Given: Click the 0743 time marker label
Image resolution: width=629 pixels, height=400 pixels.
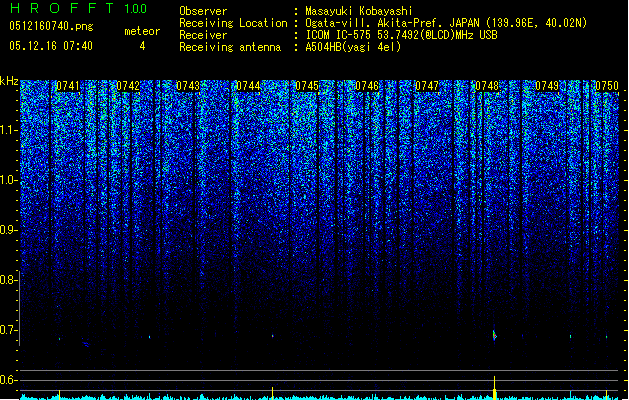Looking at the screenshot, I should coord(188,86).
